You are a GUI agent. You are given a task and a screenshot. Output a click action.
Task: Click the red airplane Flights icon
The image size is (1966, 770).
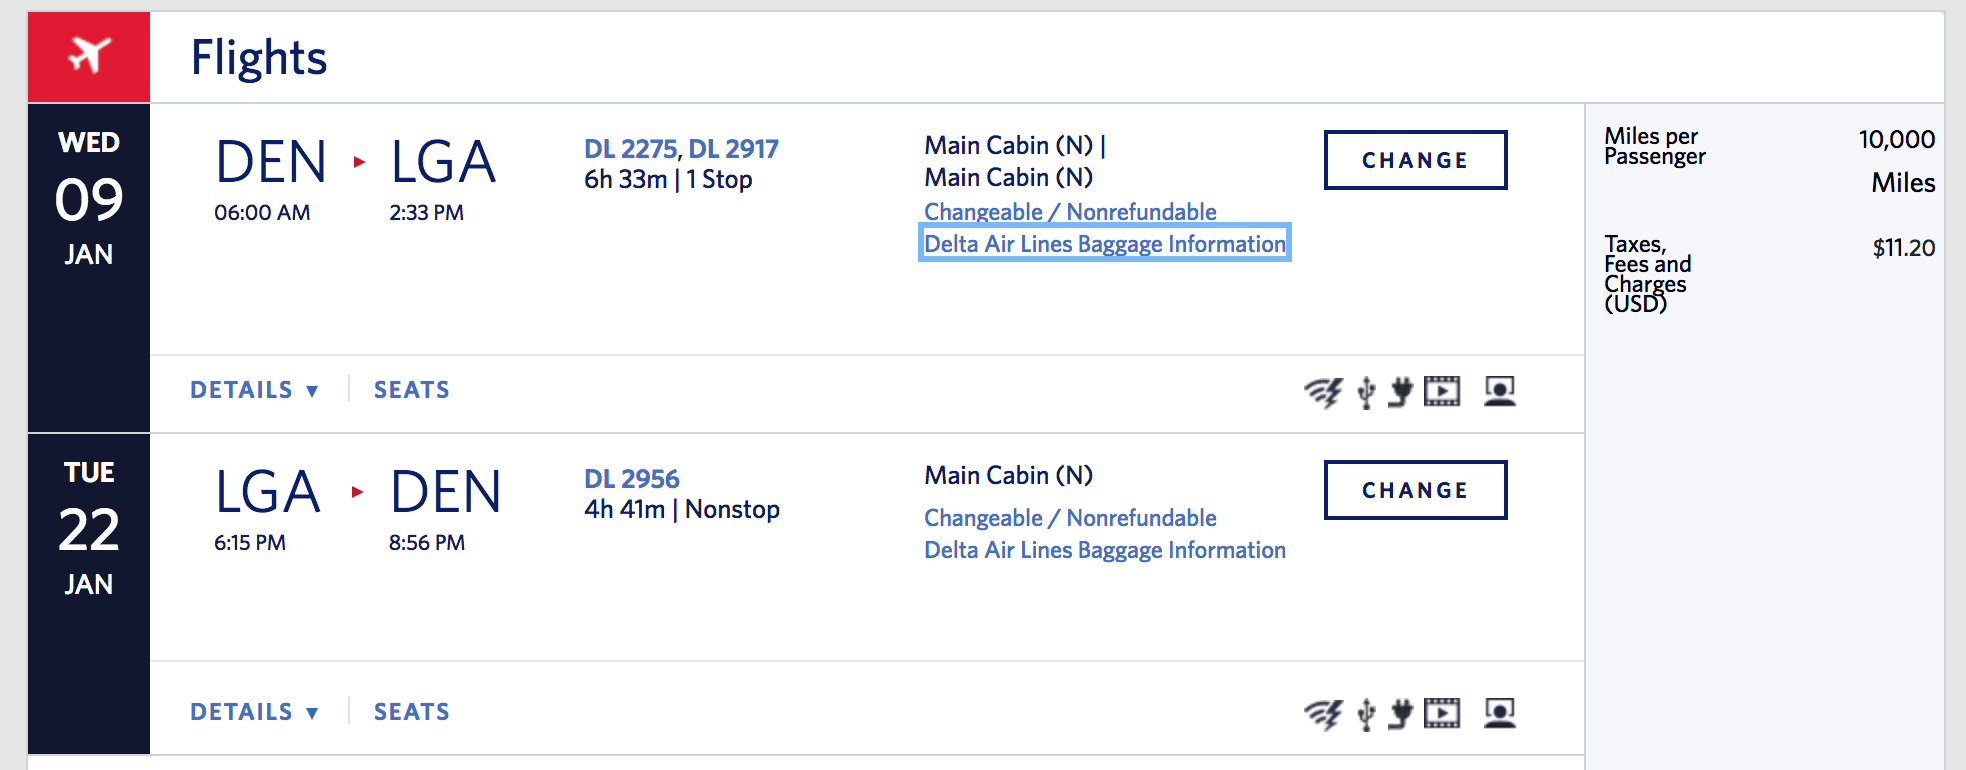tap(89, 56)
